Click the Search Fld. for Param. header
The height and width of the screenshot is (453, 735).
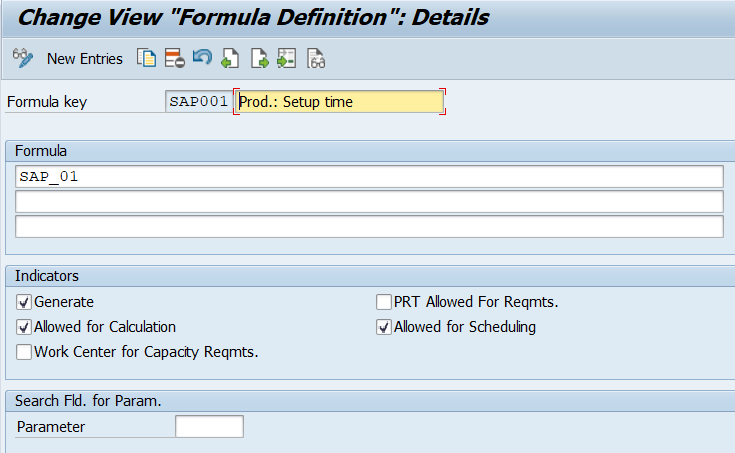point(88,401)
